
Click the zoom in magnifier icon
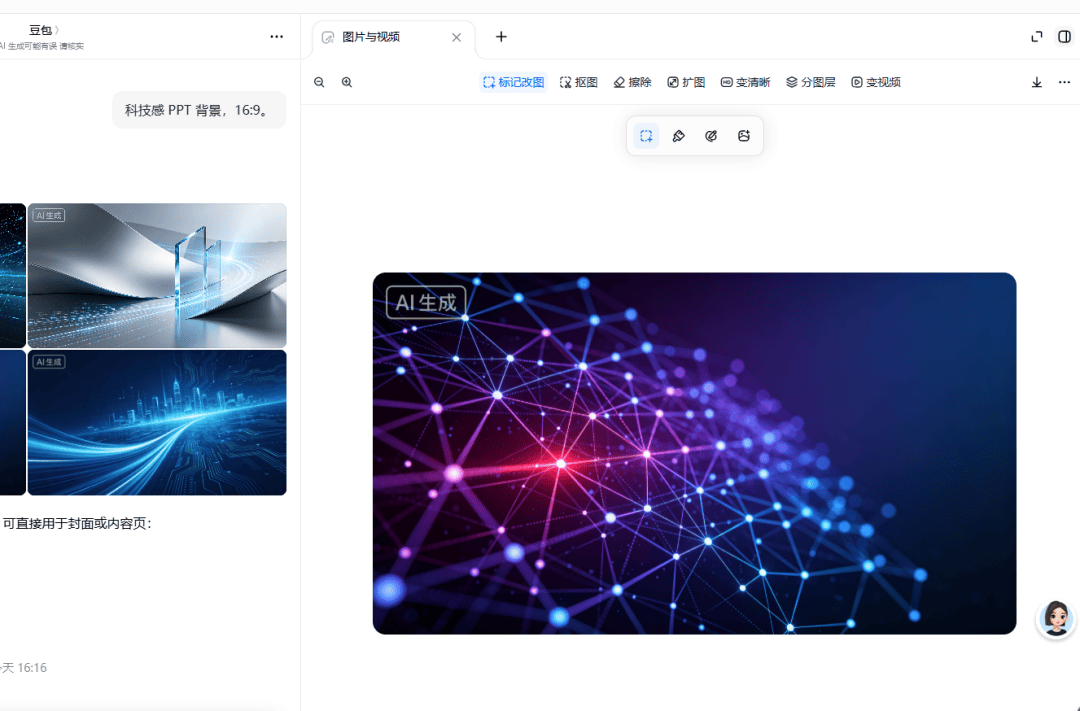347,82
